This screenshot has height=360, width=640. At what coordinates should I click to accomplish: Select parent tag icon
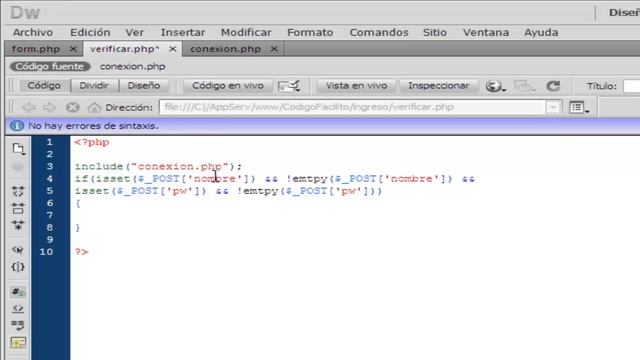coord(18,250)
